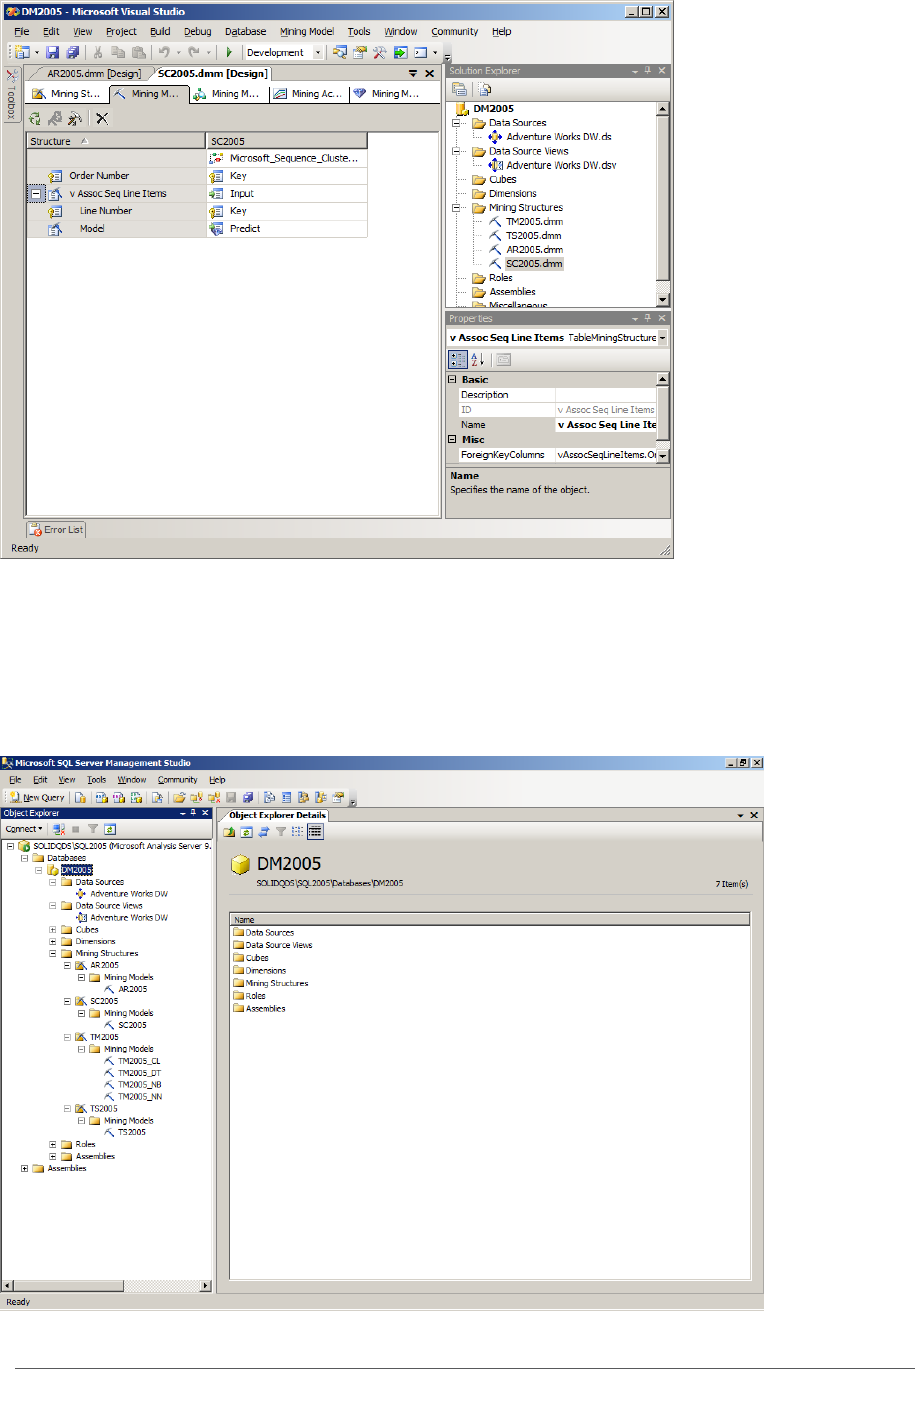Open Solution Configurations dropdown showing Development

[318, 52]
